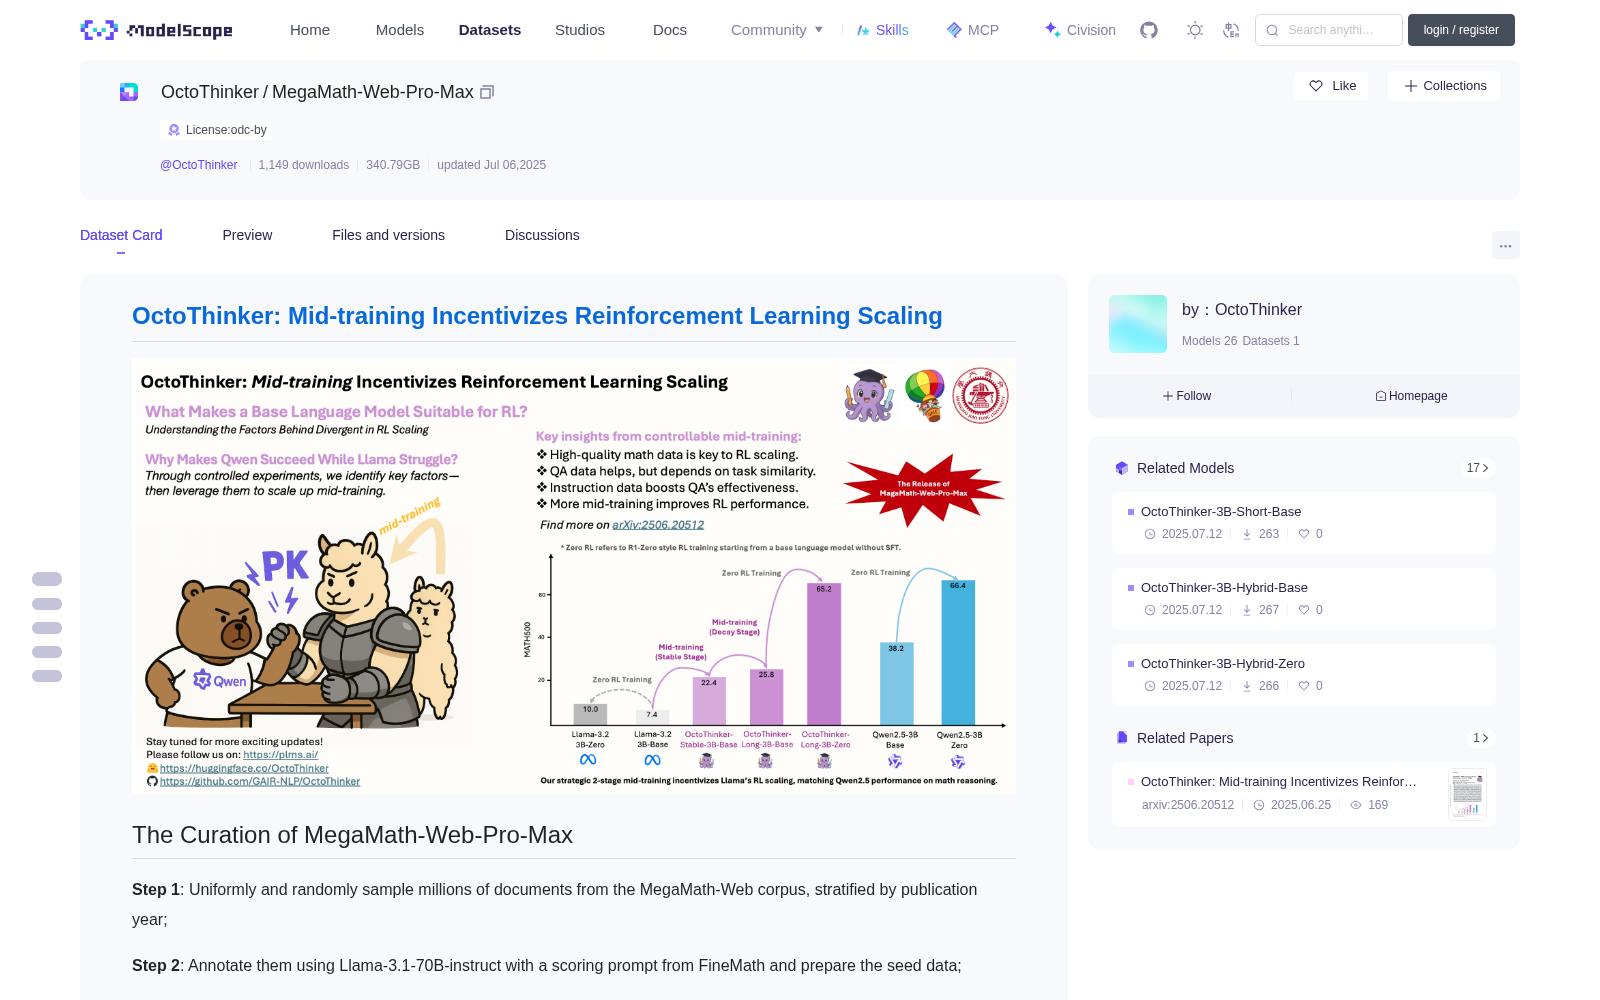Click the Models 26 stat text
The width and height of the screenshot is (1600, 1000).
point(1209,341)
